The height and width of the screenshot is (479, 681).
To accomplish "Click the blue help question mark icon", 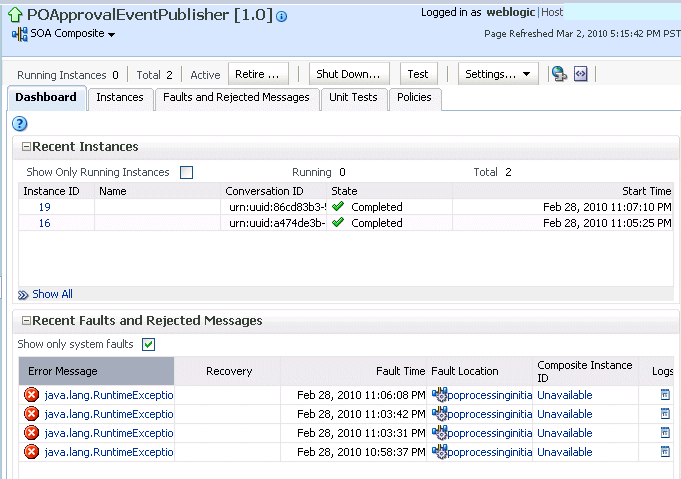I will [x=20, y=124].
